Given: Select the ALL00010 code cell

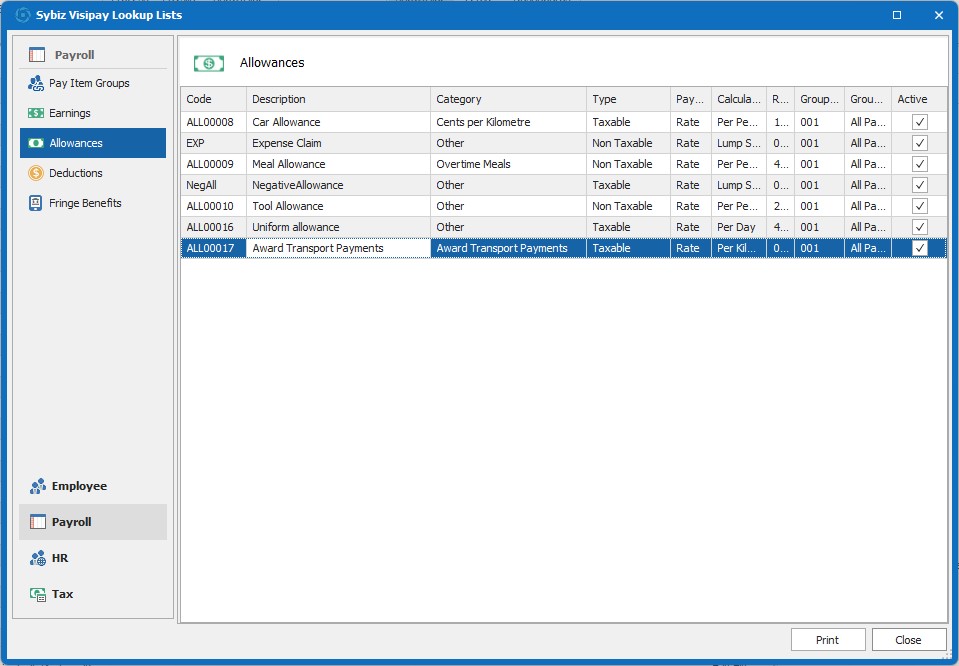Looking at the screenshot, I should 213,206.
